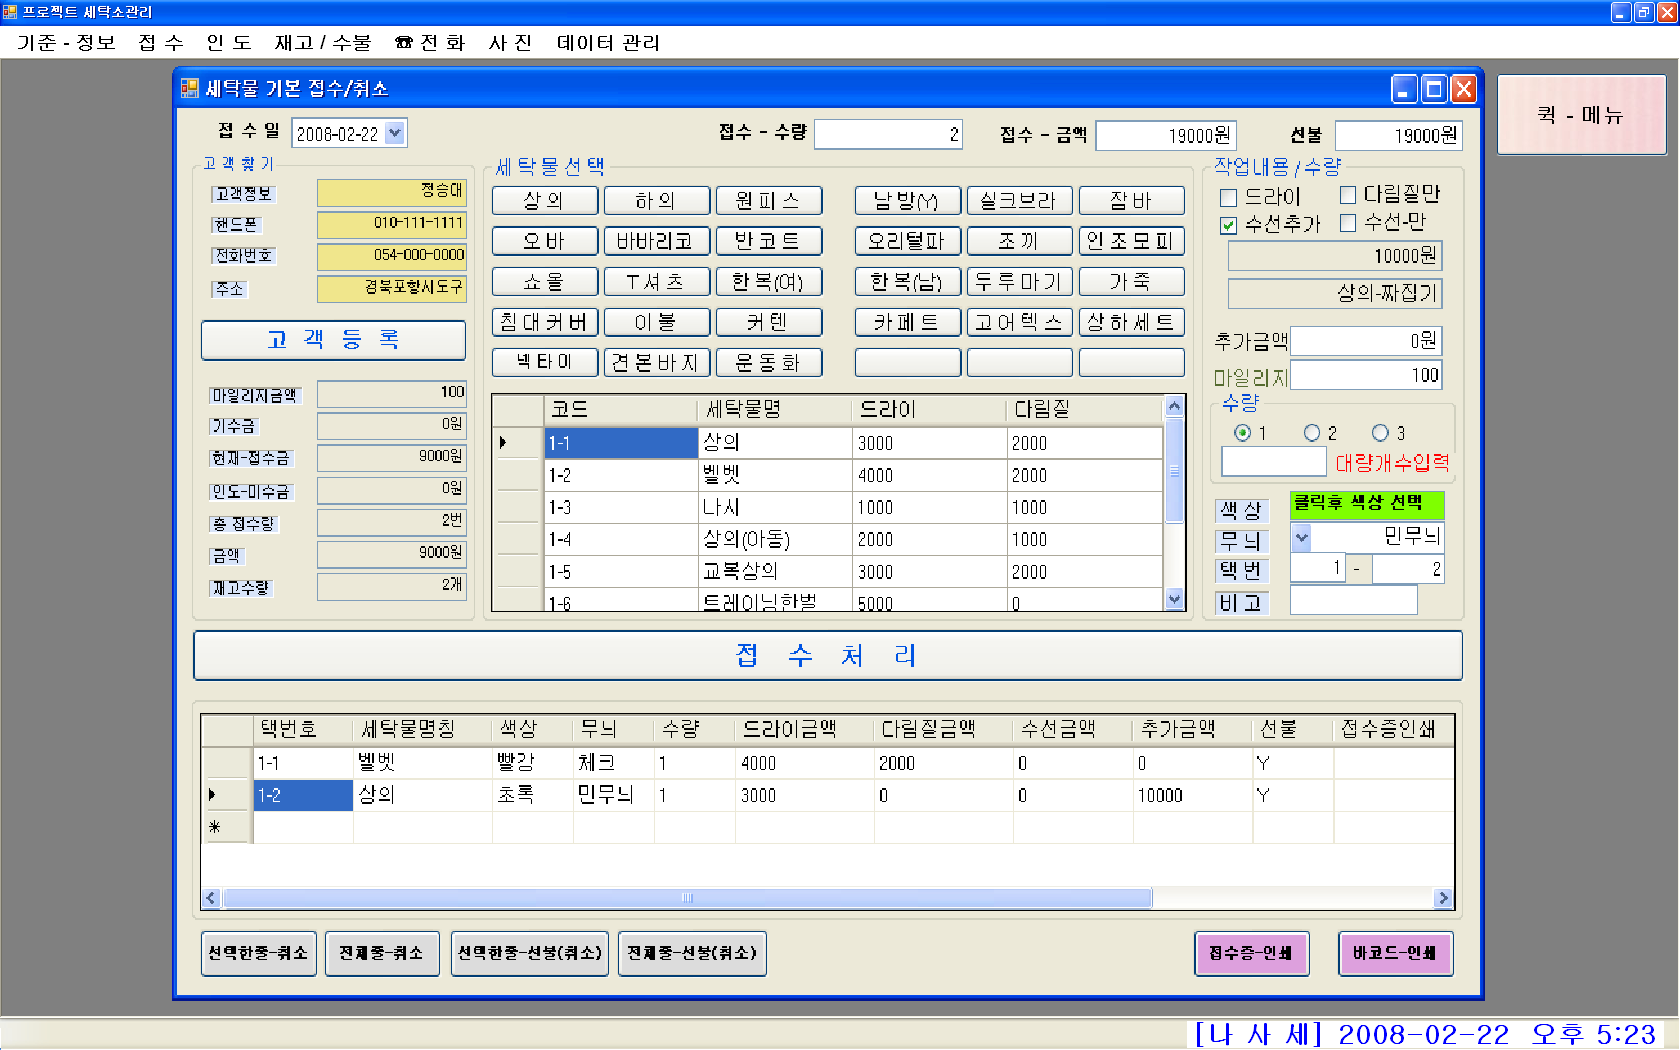Click the 바코드-인쇄 button
This screenshot has width=1680, height=1050.
click(x=1396, y=953)
